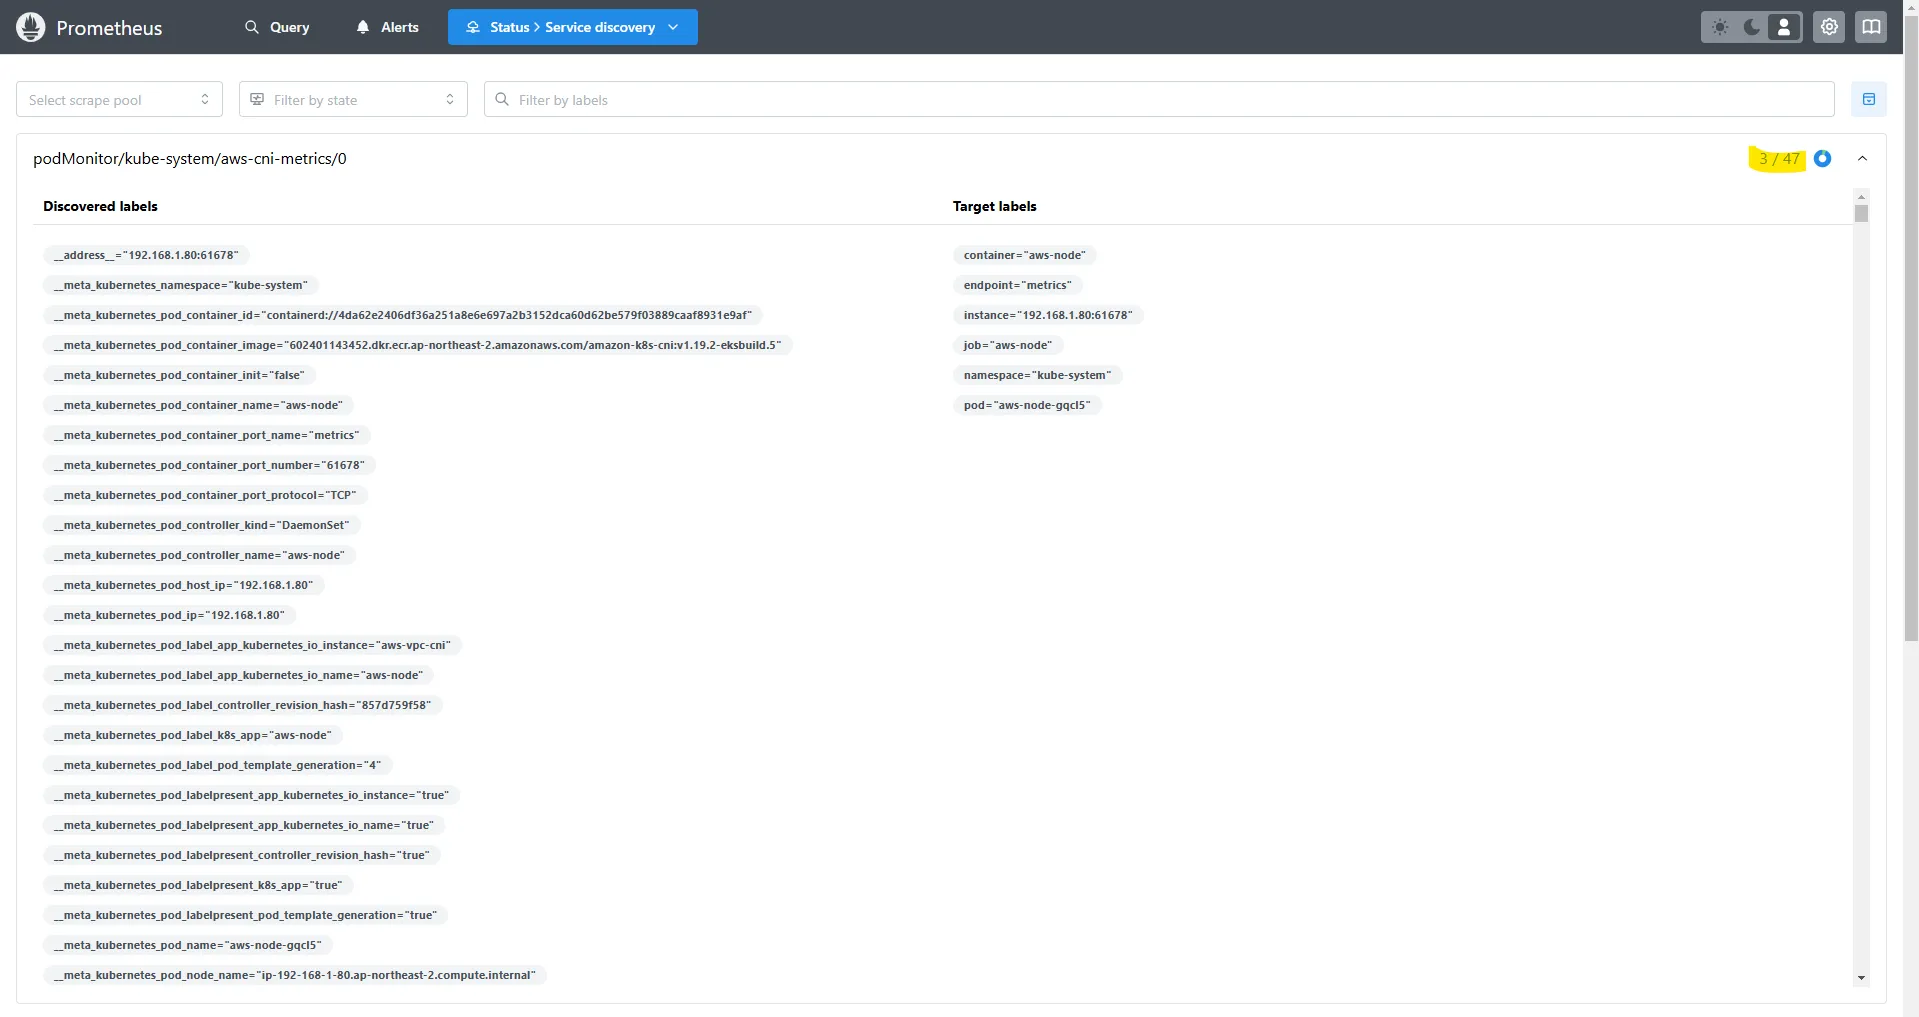The image size is (1919, 1017).
Task: Open the Filter by state dropdown
Action: [x=353, y=99]
